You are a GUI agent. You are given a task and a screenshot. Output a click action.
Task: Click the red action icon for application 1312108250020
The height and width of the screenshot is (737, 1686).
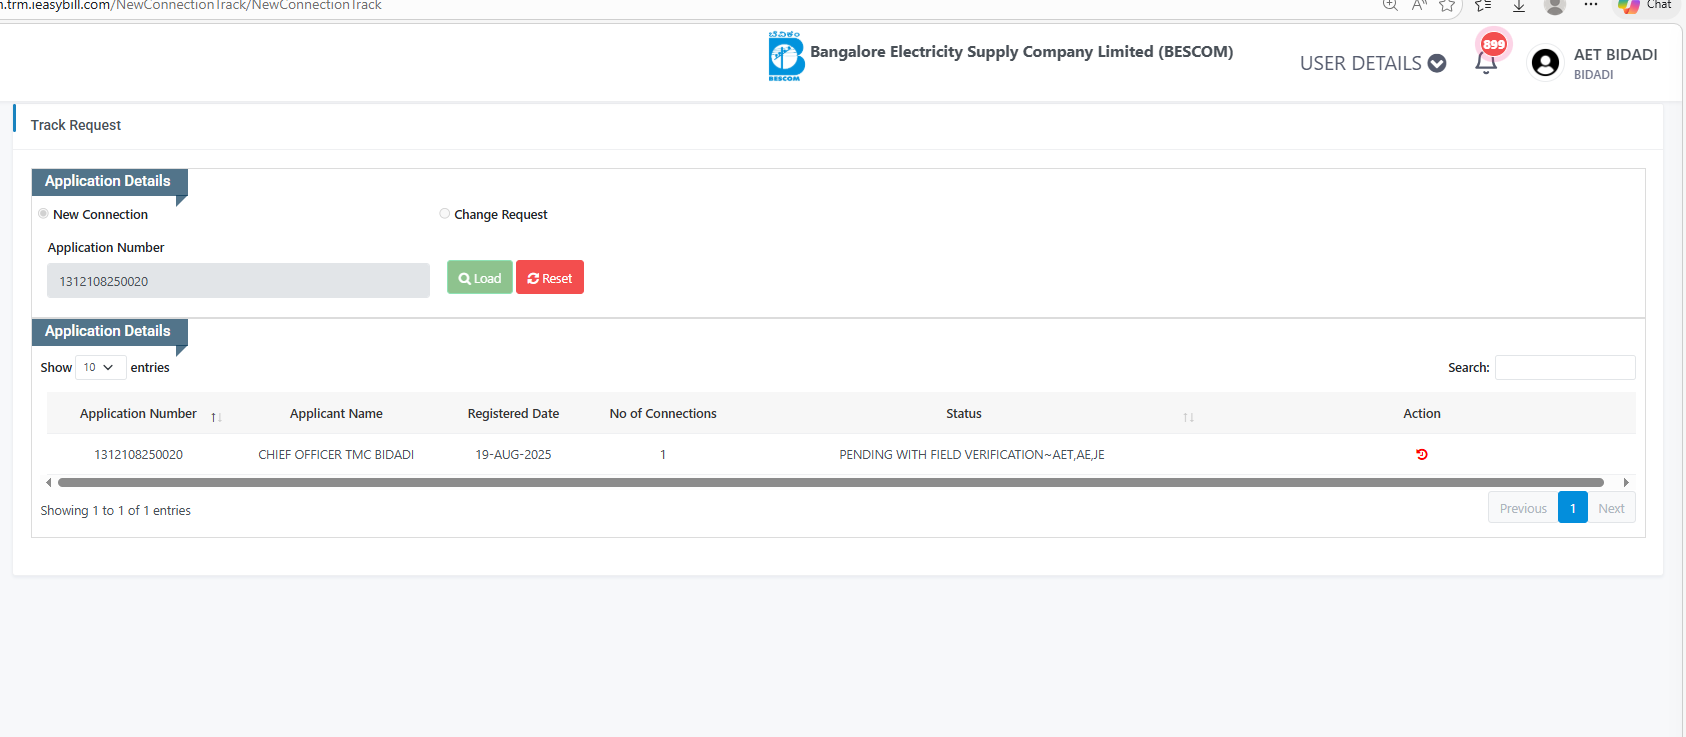point(1422,454)
